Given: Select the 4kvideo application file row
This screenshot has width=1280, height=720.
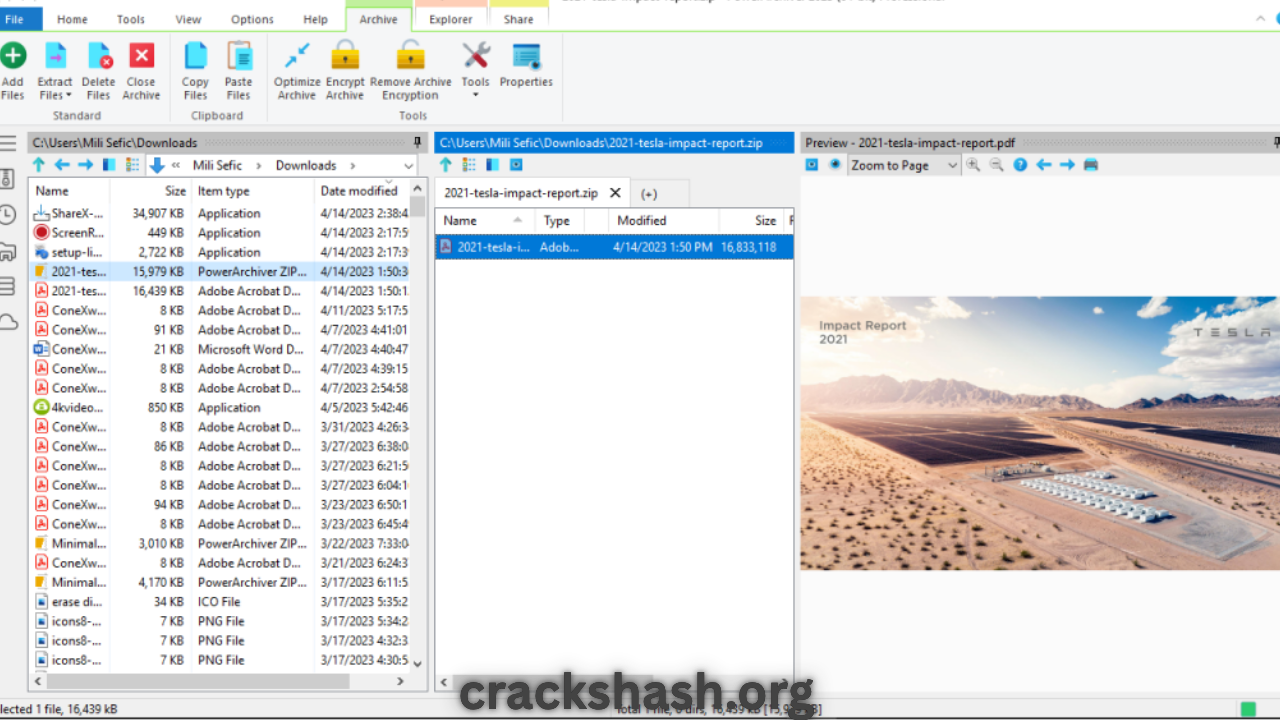Looking at the screenshot, I should pos(220,407).
